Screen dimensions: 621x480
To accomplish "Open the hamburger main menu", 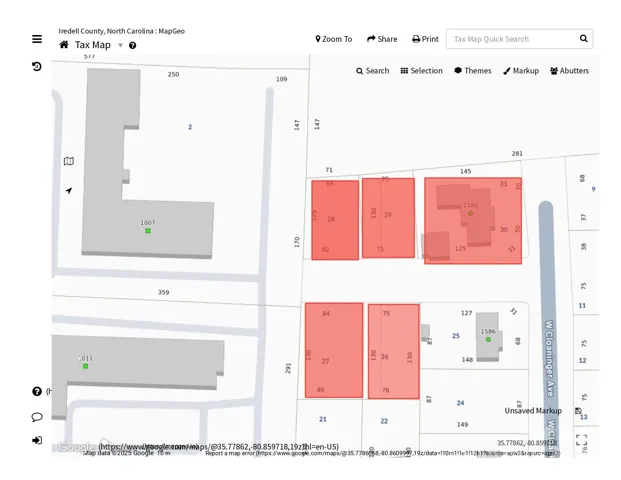I will (x=37, y=39).
